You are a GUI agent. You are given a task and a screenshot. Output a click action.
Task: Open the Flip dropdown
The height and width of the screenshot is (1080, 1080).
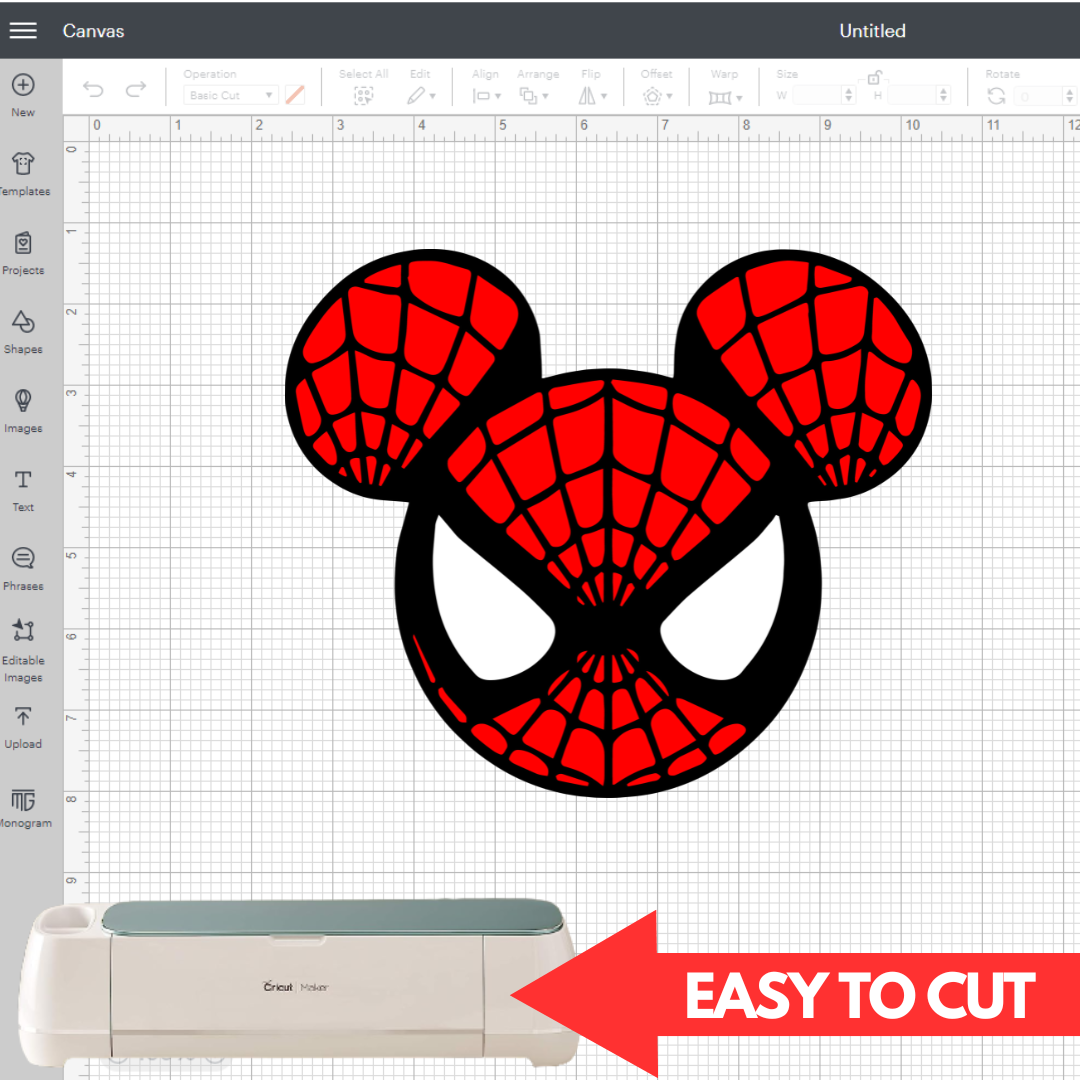(x=592, y=96)
